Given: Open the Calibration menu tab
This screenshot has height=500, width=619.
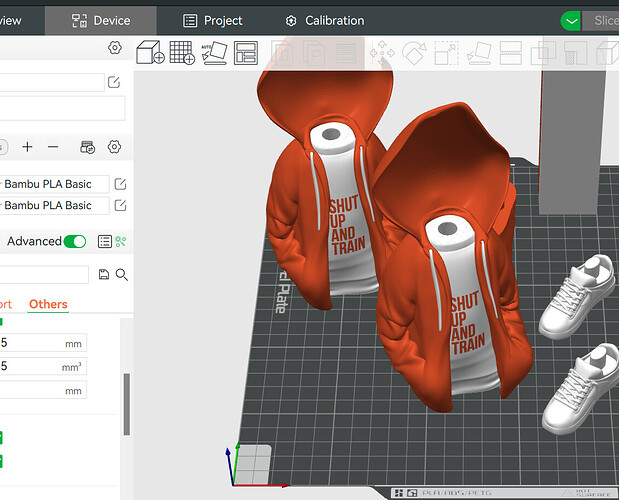Looking at the screenshot, I should coord(325,21).
